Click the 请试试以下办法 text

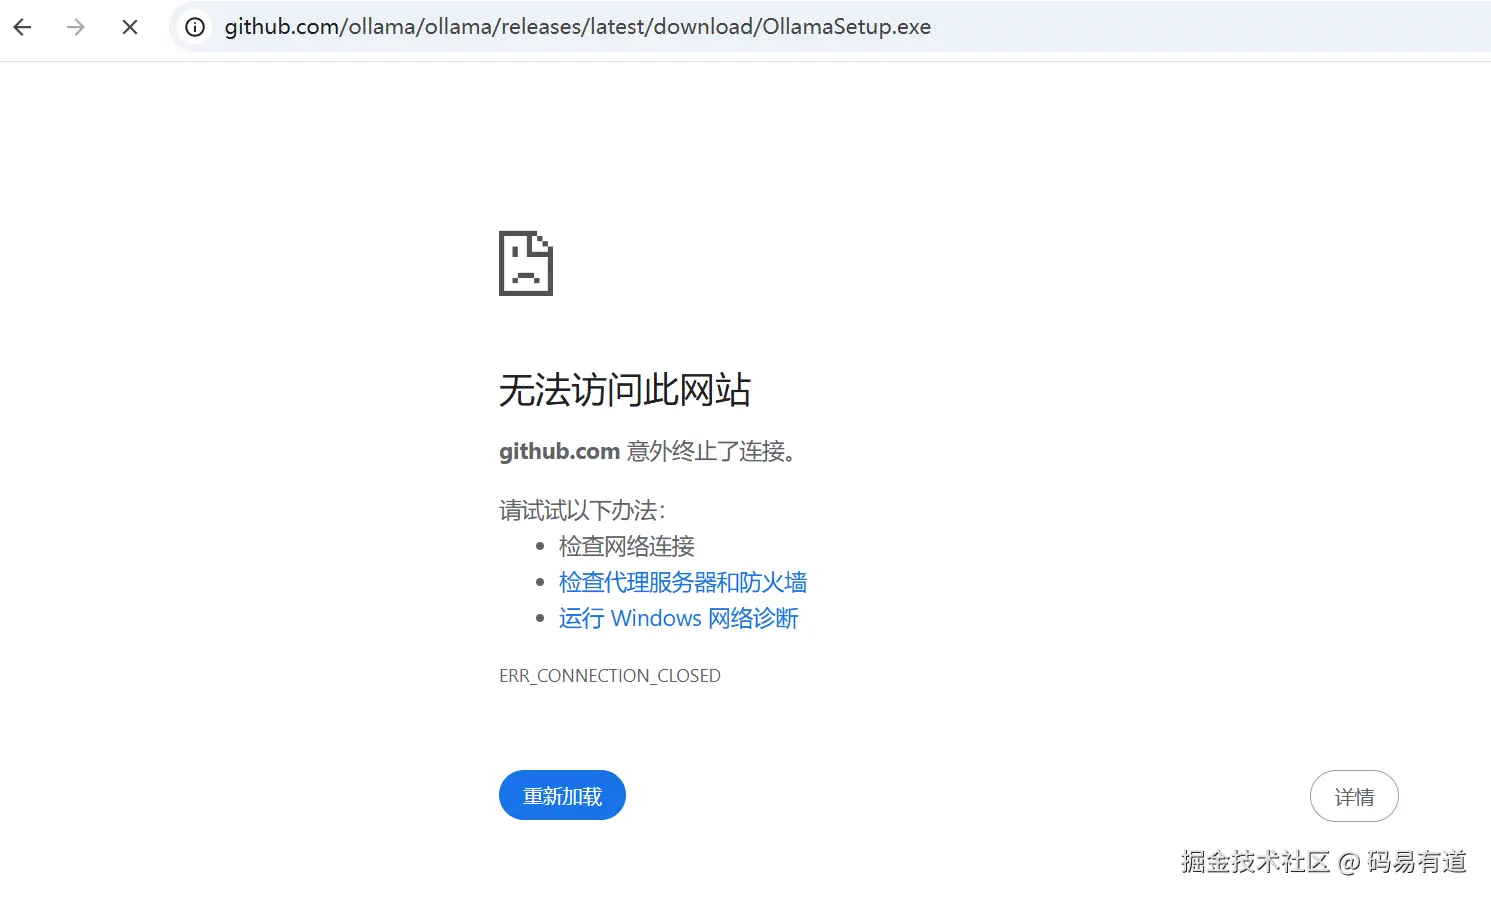click(x=582, y=510)
